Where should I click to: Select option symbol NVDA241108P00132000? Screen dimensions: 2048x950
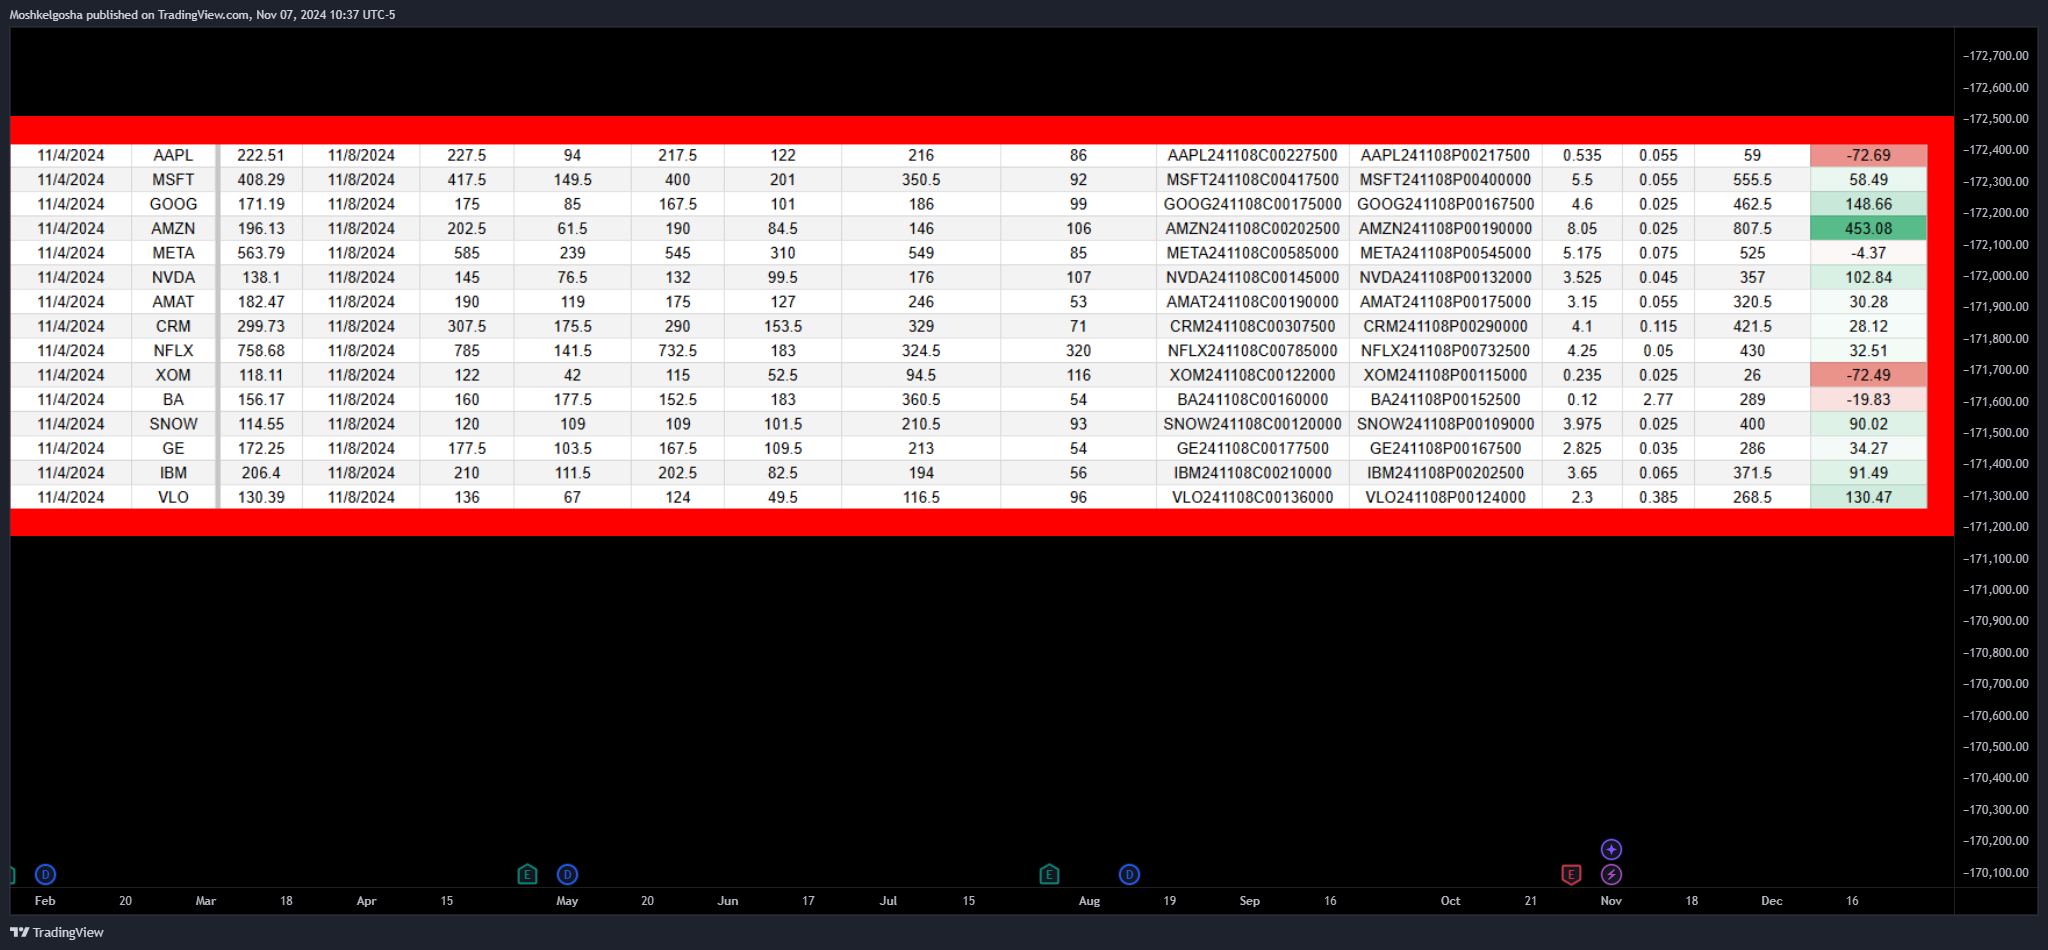click(x=1445, y=277)
